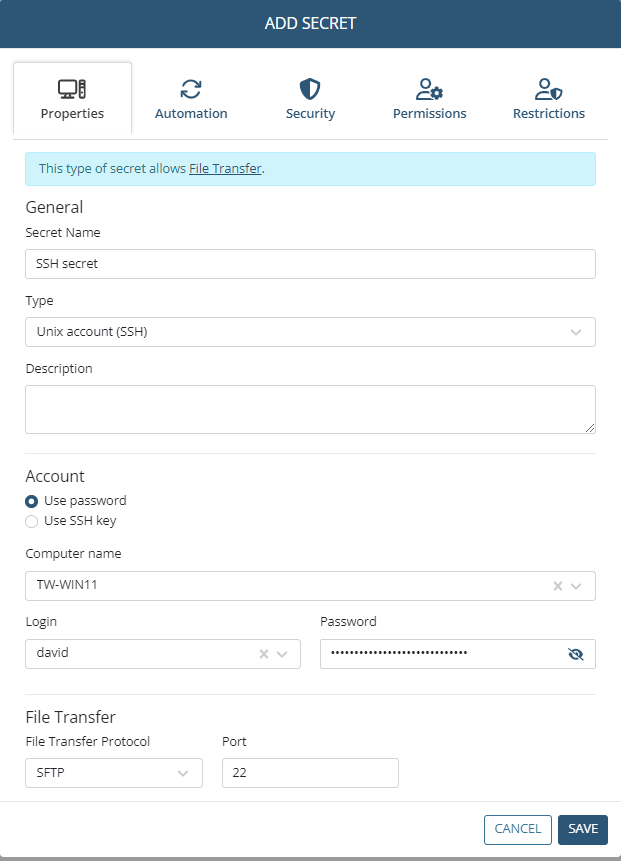
Task: Open the Type dropdown Unix account (SSH)
Action: pos(310,332)
